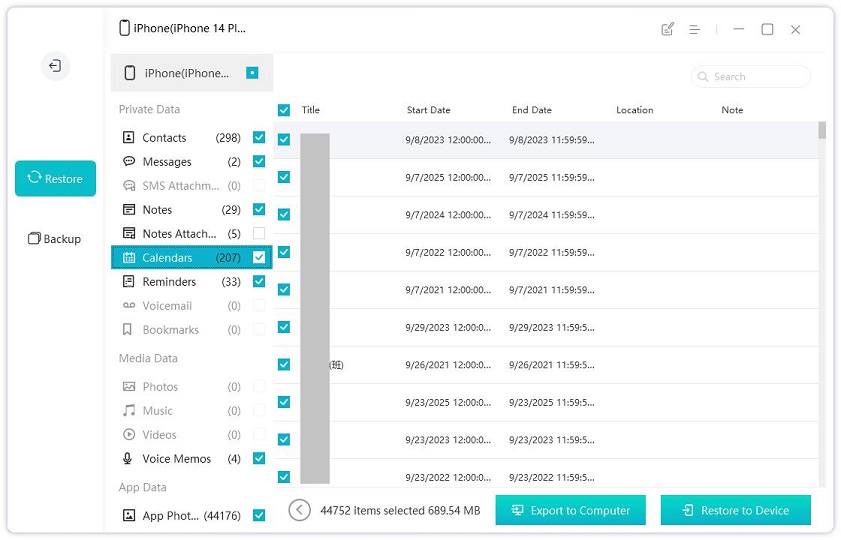Click the Reminders list icon

[x=129, y=281]
